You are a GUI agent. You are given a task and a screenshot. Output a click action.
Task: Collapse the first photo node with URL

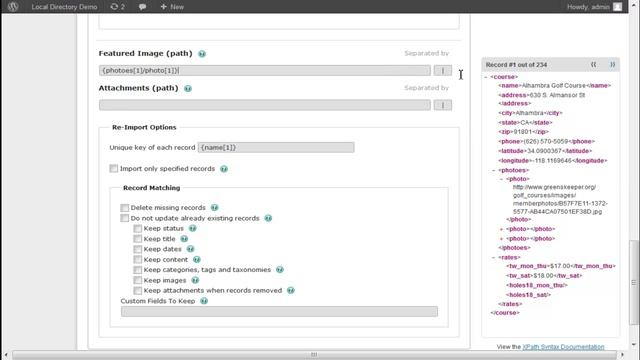(501, 179)
